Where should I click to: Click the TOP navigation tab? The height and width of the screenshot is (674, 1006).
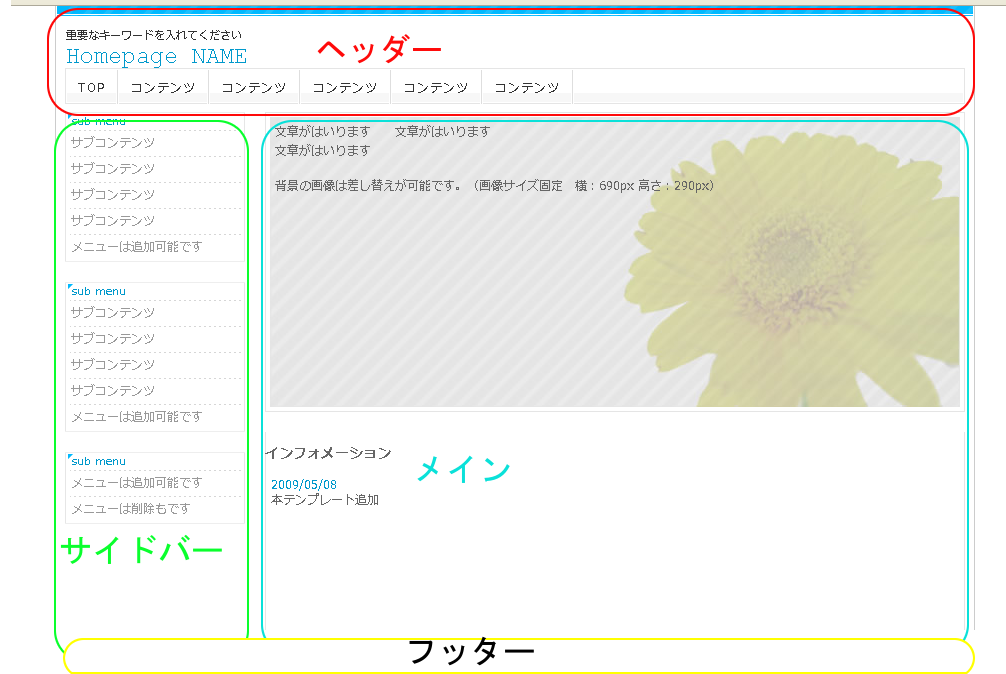coord(91,87)
